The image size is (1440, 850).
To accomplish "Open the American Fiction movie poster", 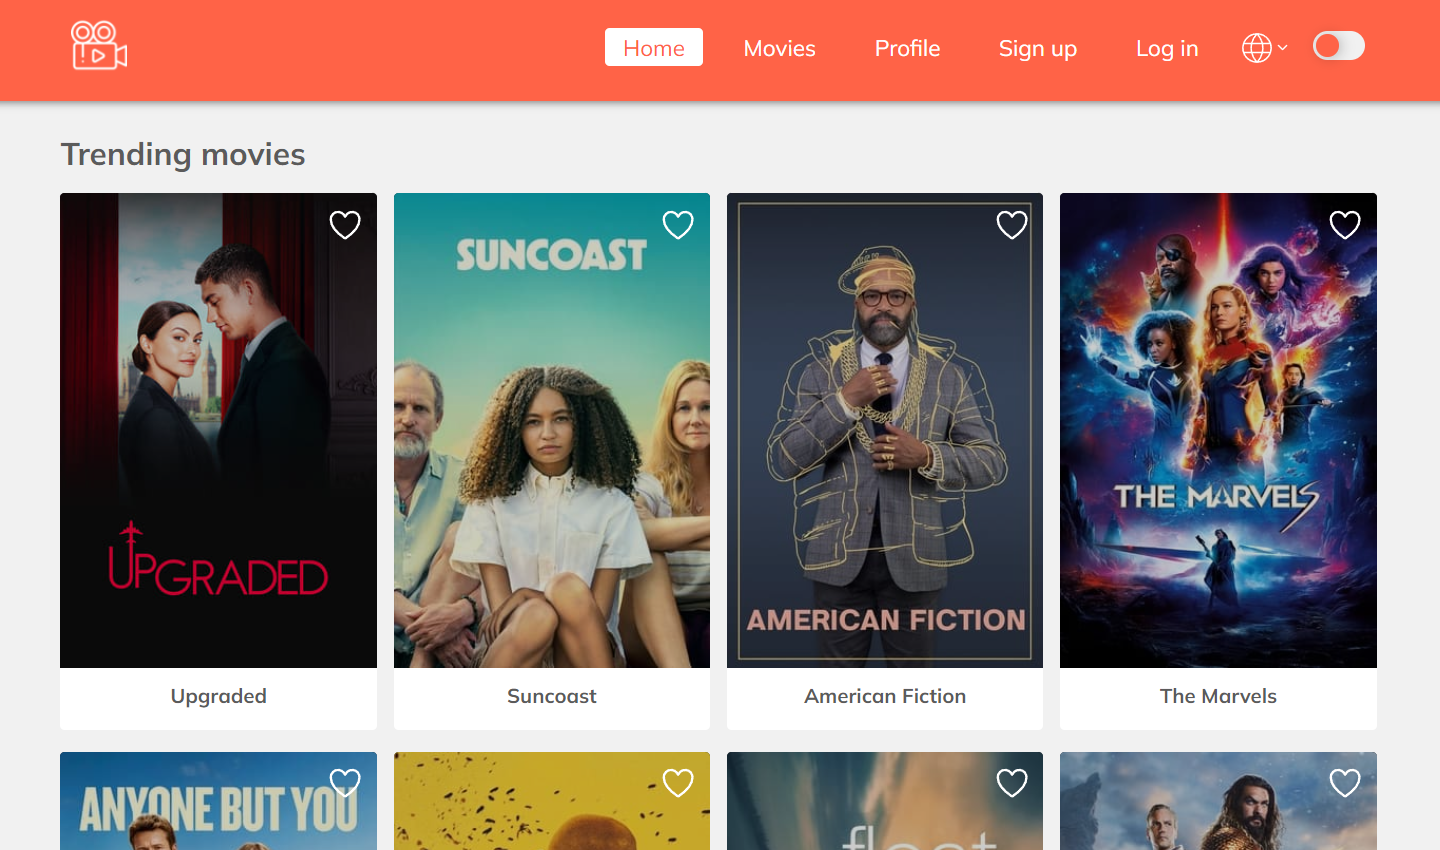I will tap(885, 430).
